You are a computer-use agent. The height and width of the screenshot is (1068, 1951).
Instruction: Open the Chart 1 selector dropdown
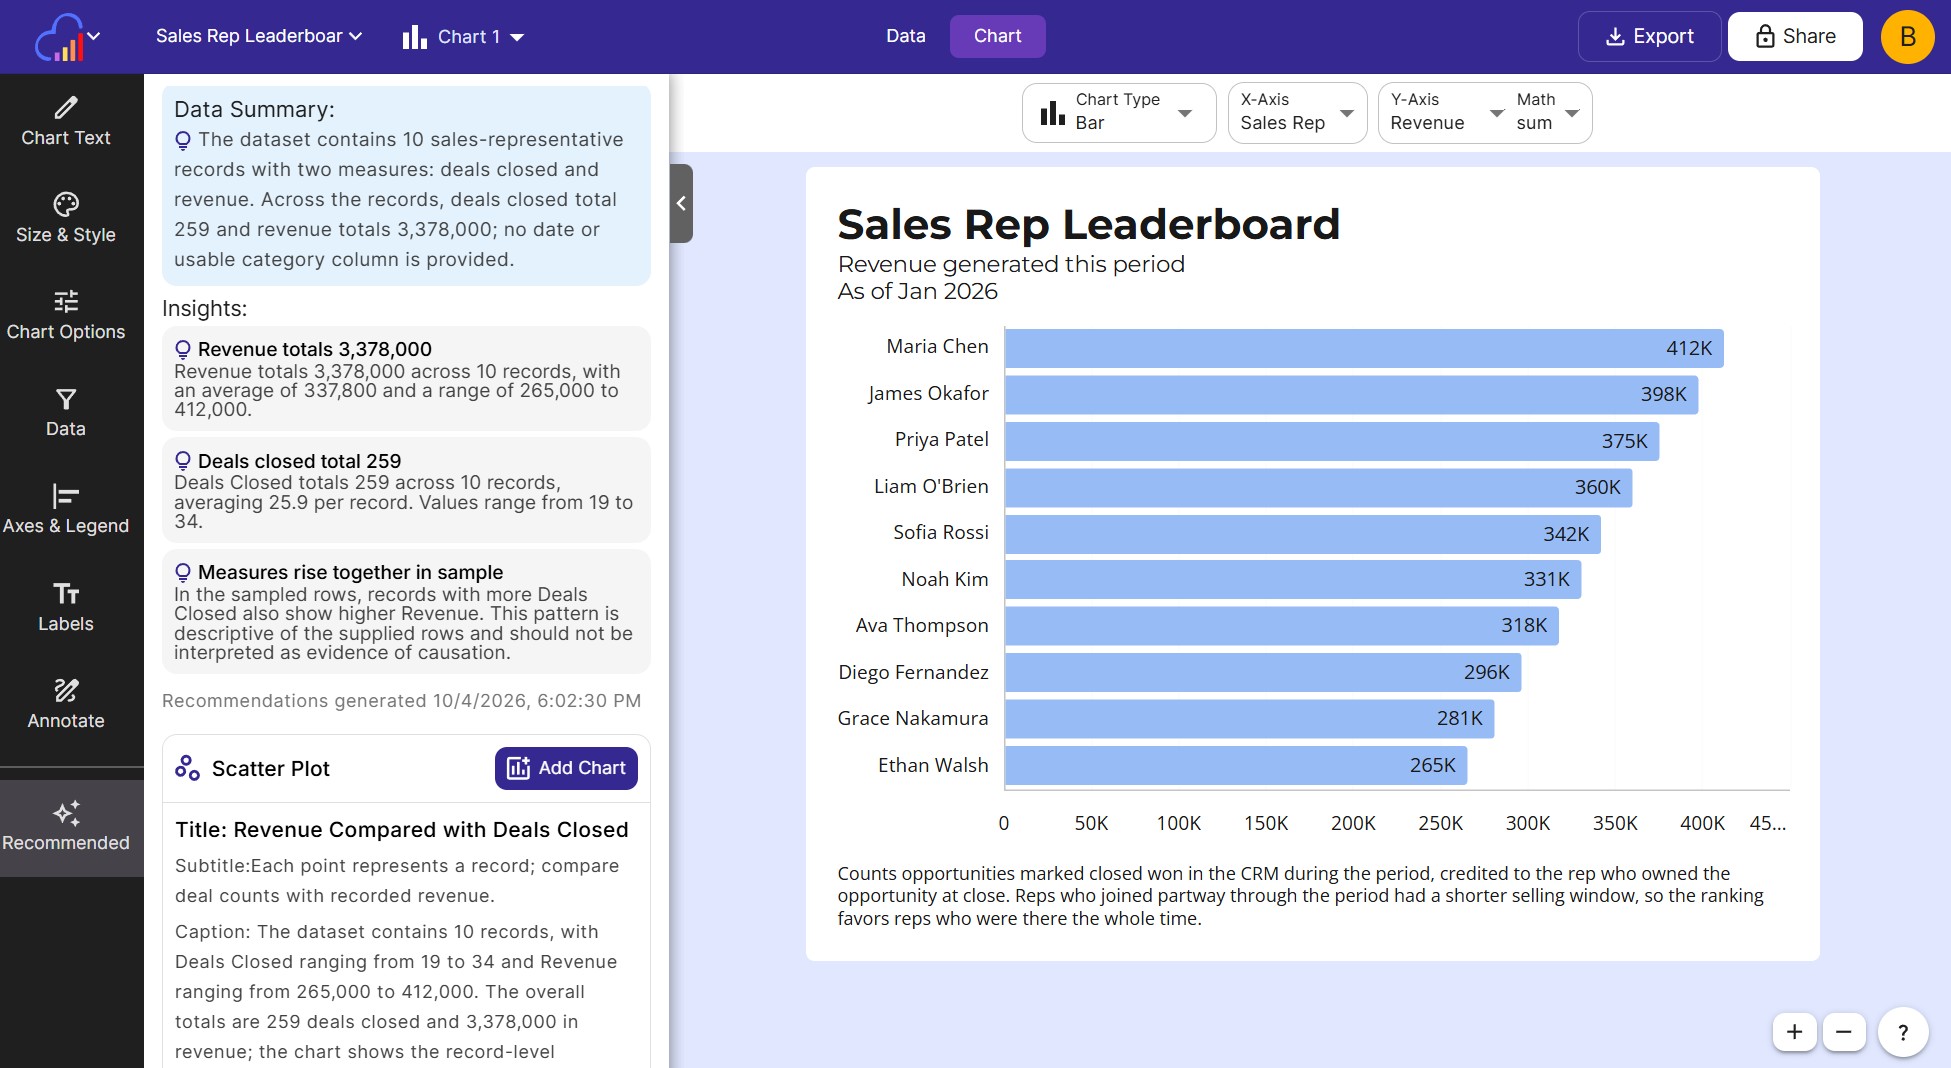click(463, 37)
